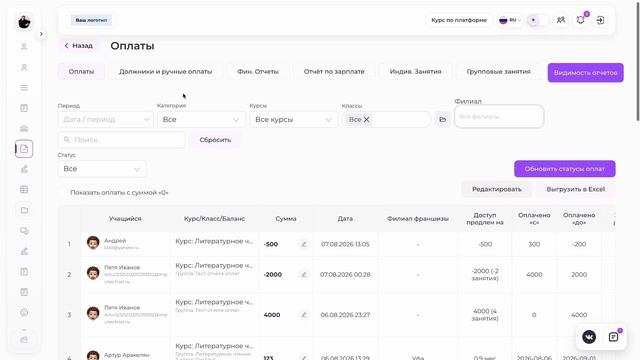
Task: Click the page vertical scrollbar
Action: click(x=637, y=61)
